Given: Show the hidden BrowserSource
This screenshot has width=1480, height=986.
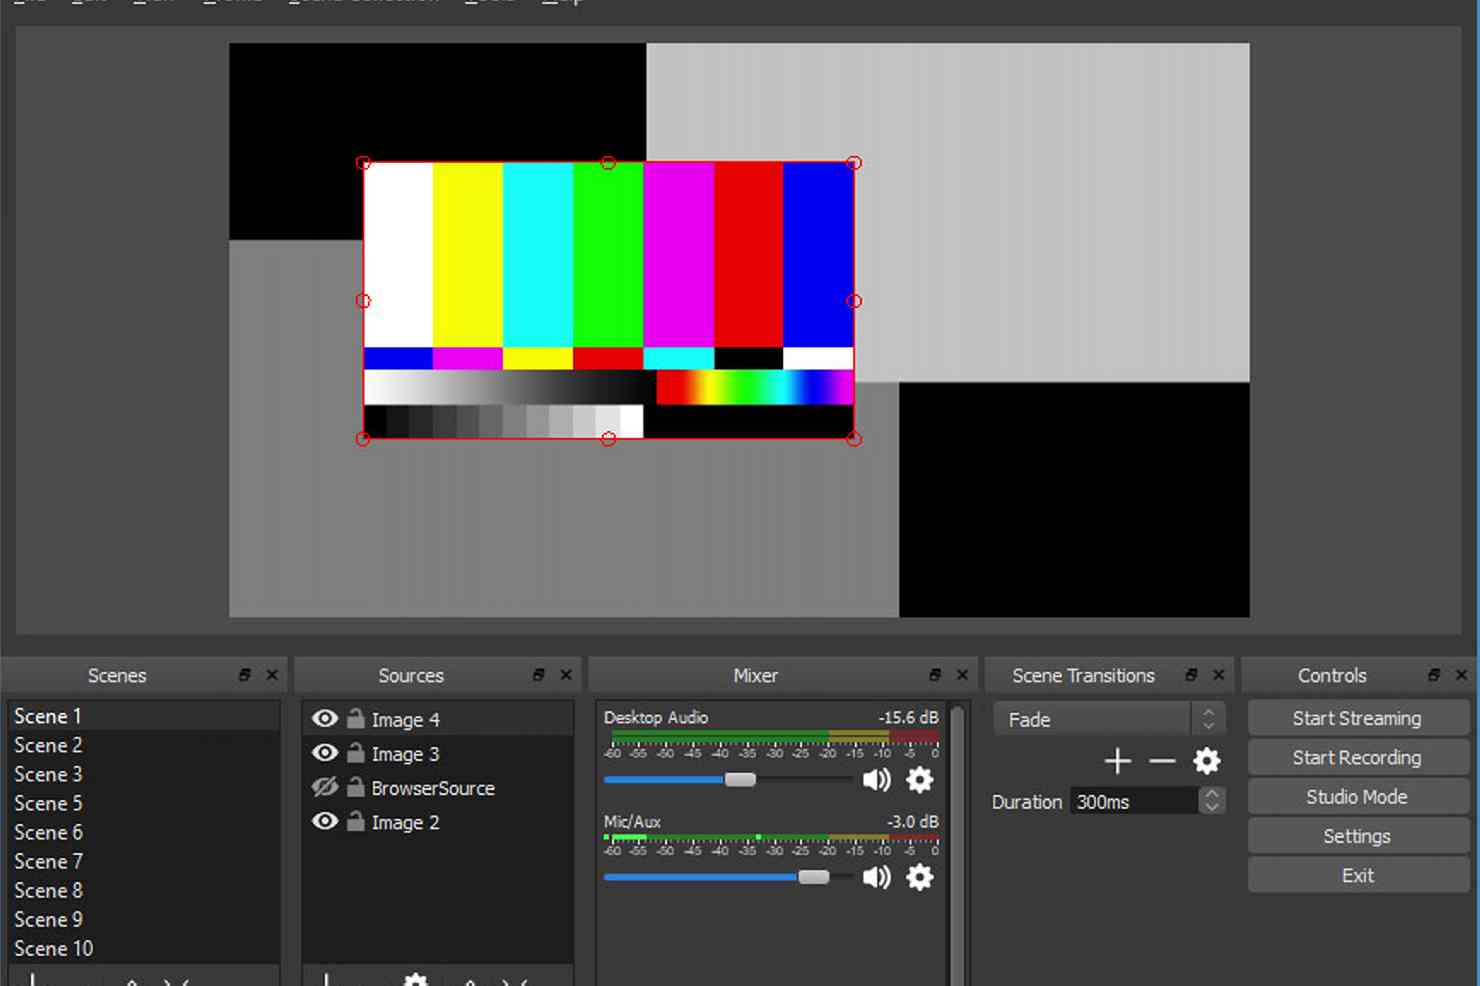Looking at the screenshot, I should pos(325,787).
